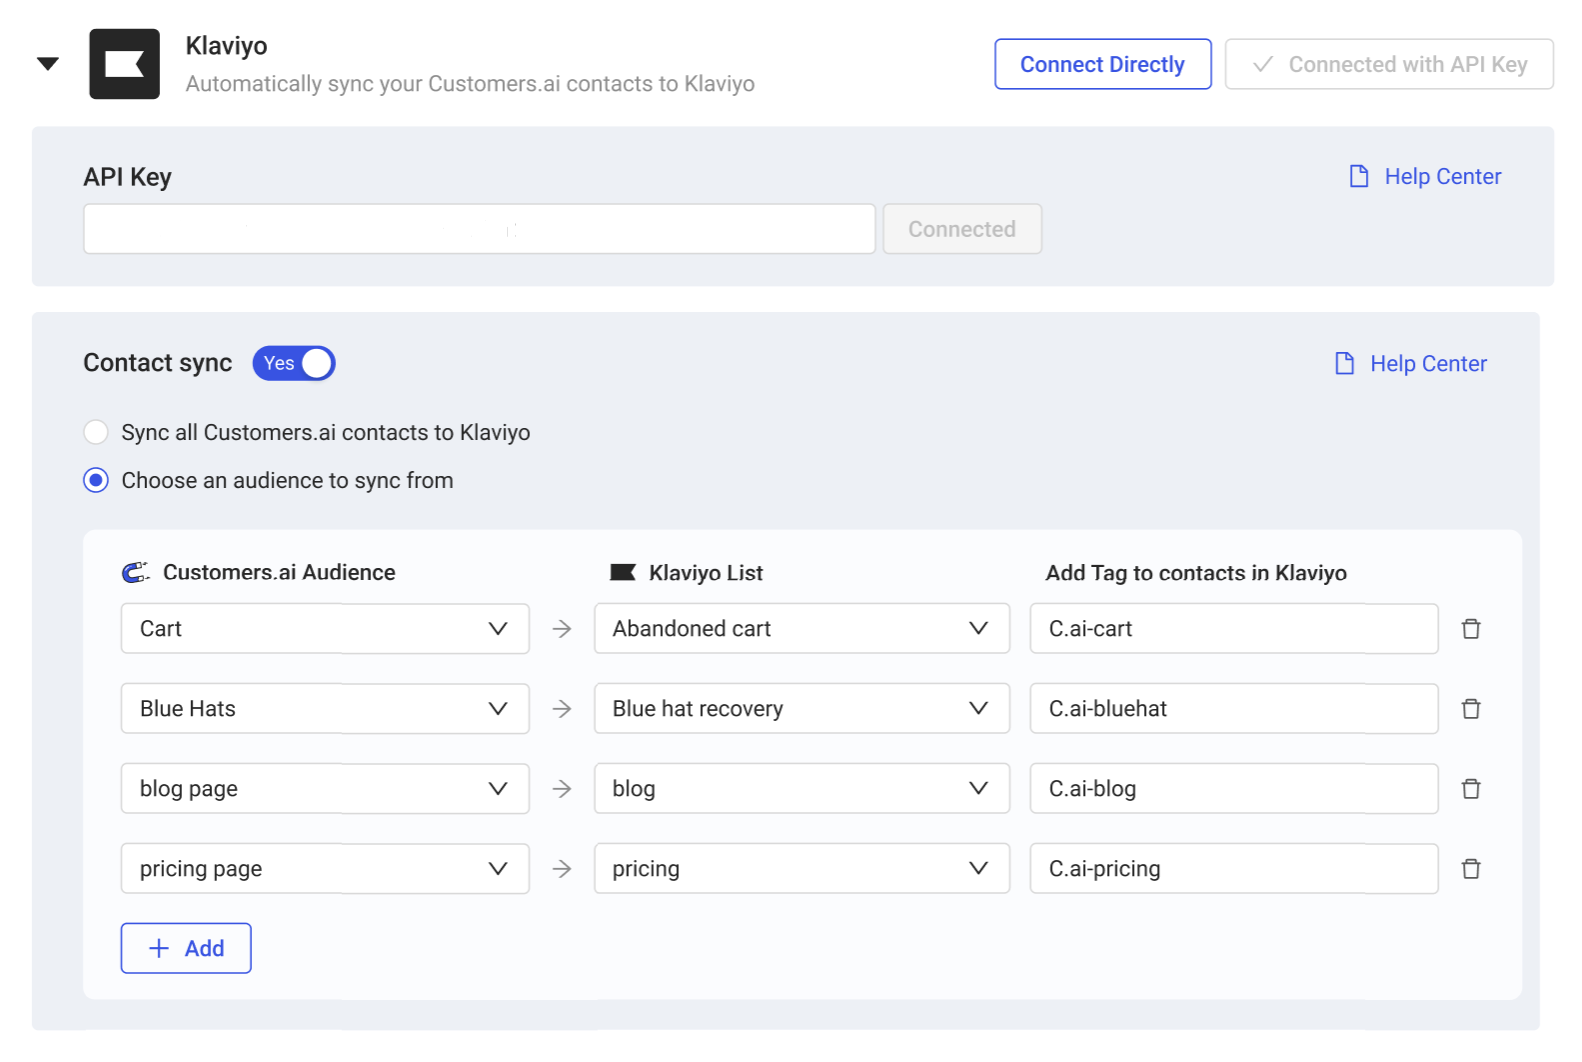Viewport: 1582px width, 1062px height.
Task: Click the 'Klaviyo List' column heading
Action: pyautogui.click(x=706, y=573)
